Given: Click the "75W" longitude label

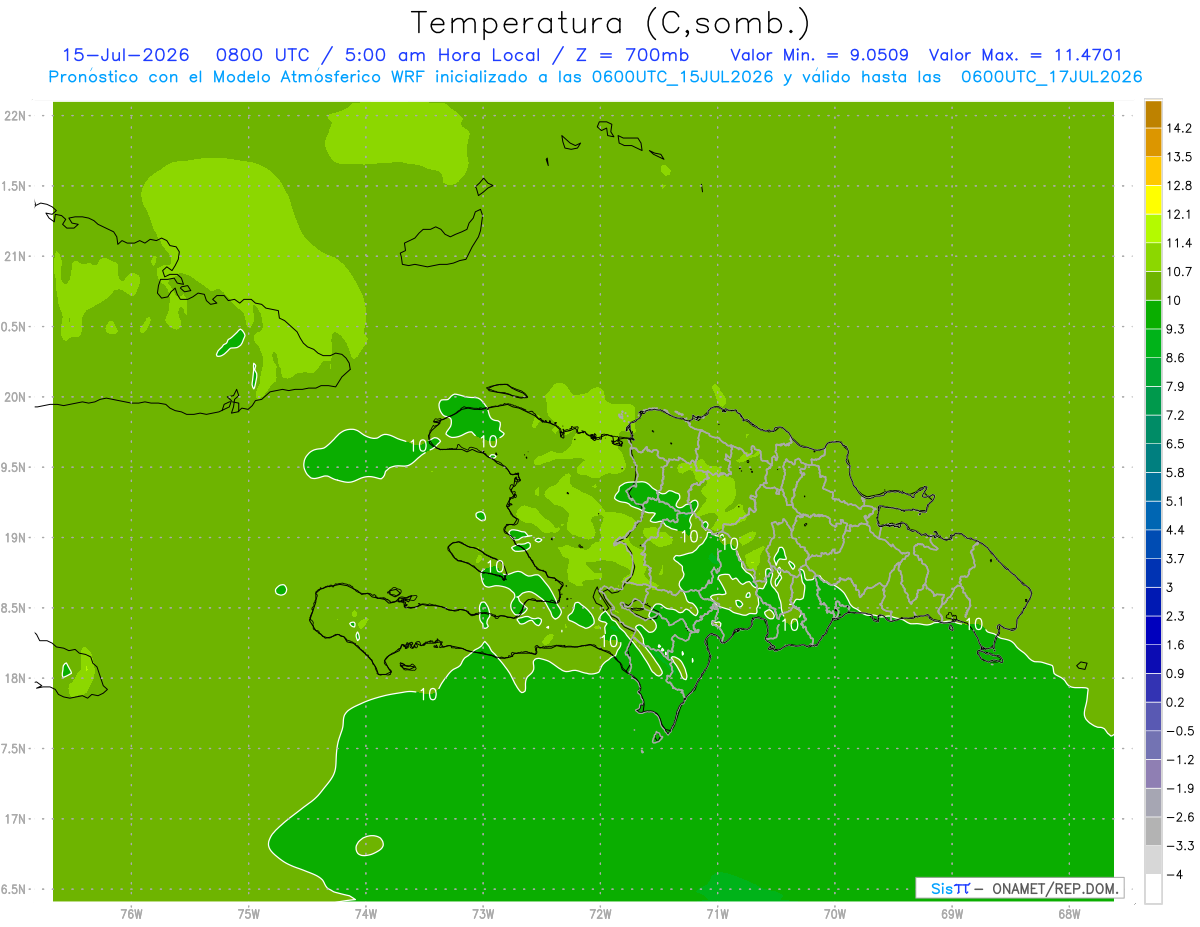Looking at the screenshot, I should 249,913.
